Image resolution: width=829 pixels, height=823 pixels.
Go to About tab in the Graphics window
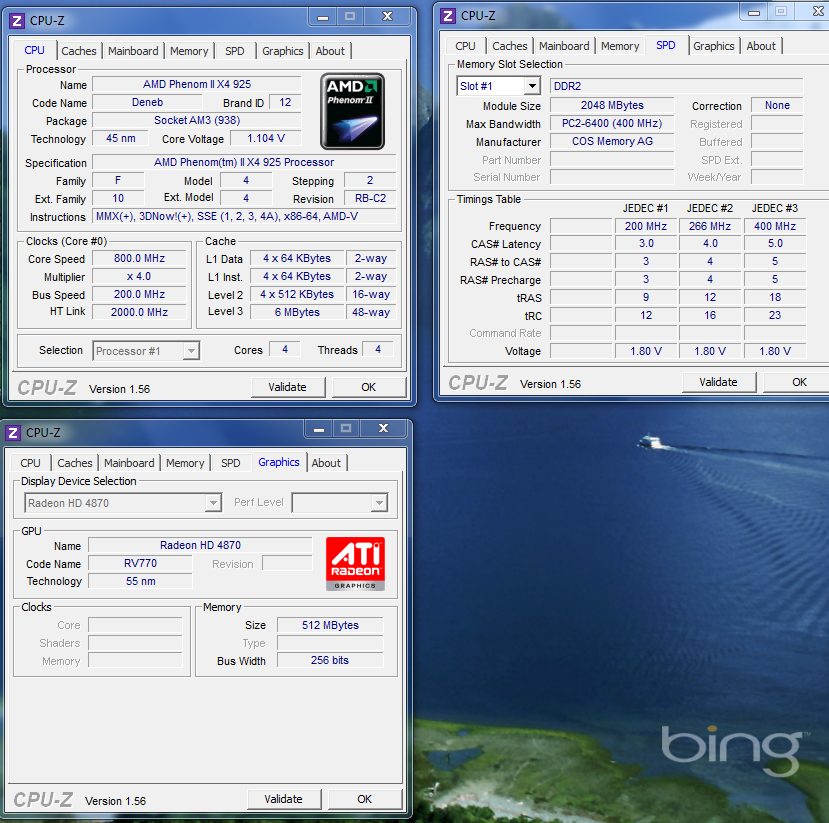[x=326, y=463]
